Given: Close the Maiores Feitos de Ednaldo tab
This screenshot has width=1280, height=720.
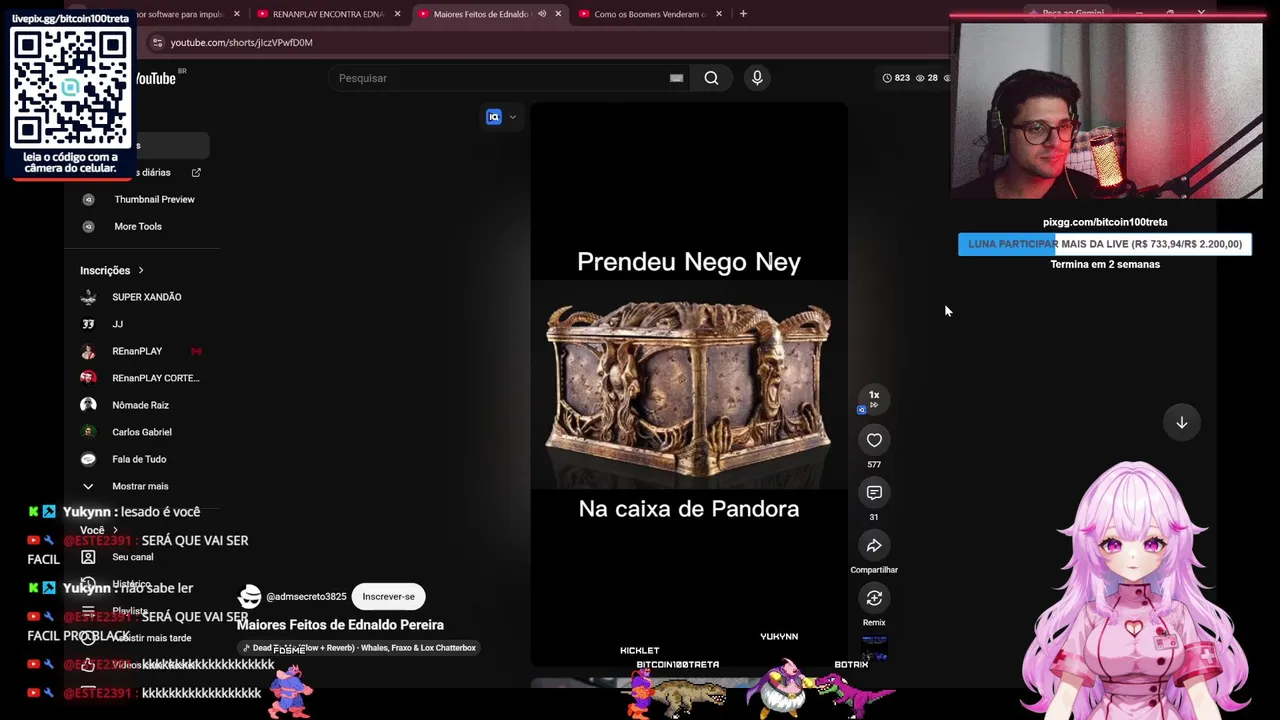Looking at the screenshot, I should click(x=558, y=14).
